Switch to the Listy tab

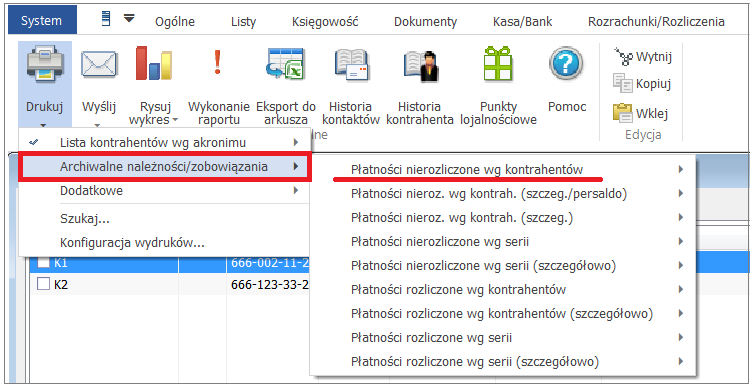click(243, 22)
